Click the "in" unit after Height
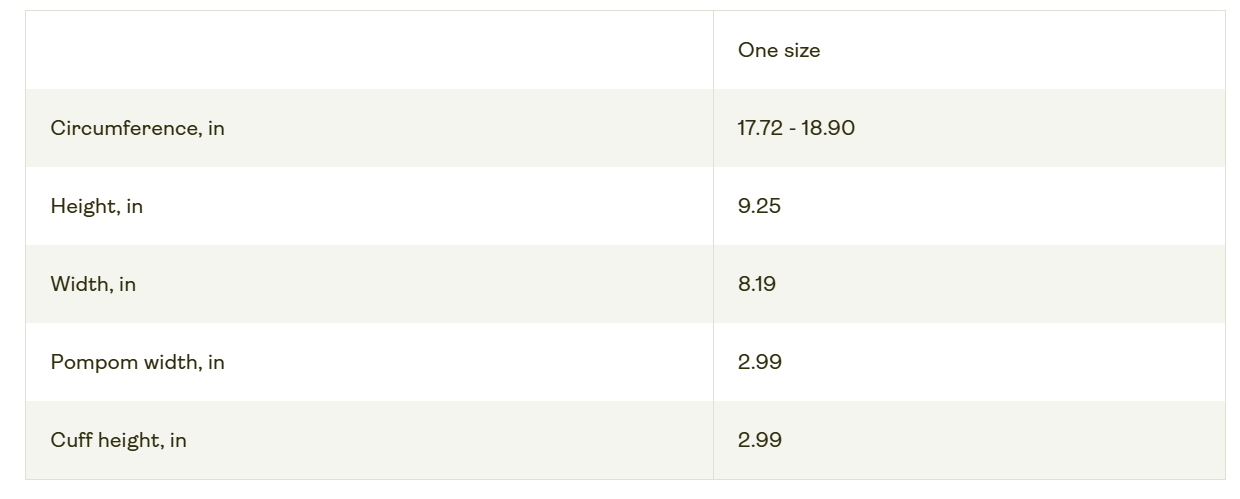This screenshot has height=499, width=1240. tap(134, 206)
